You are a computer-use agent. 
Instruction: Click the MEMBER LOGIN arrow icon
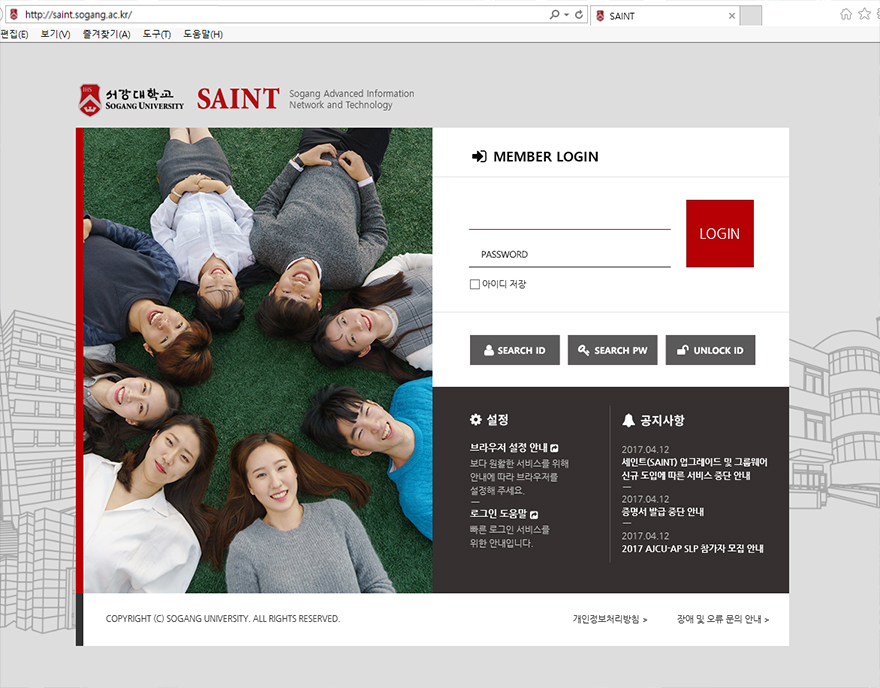[x=479, y=154]
